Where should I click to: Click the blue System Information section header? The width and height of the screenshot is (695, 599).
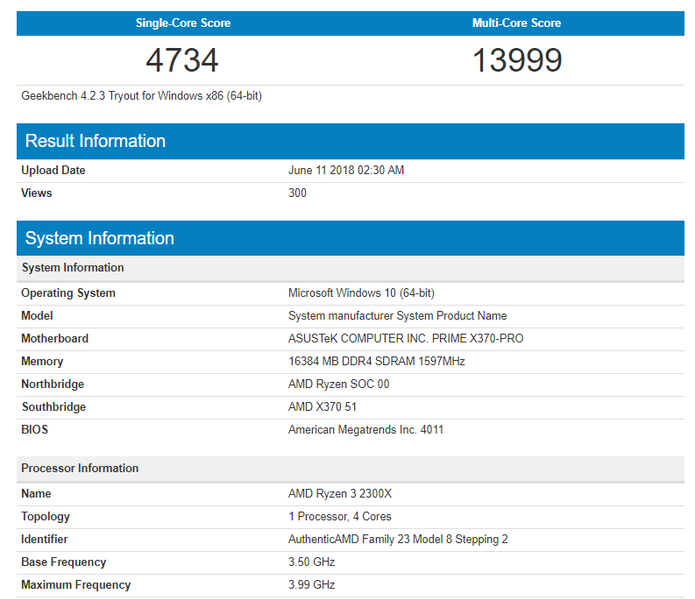click(x=350, y=238)
